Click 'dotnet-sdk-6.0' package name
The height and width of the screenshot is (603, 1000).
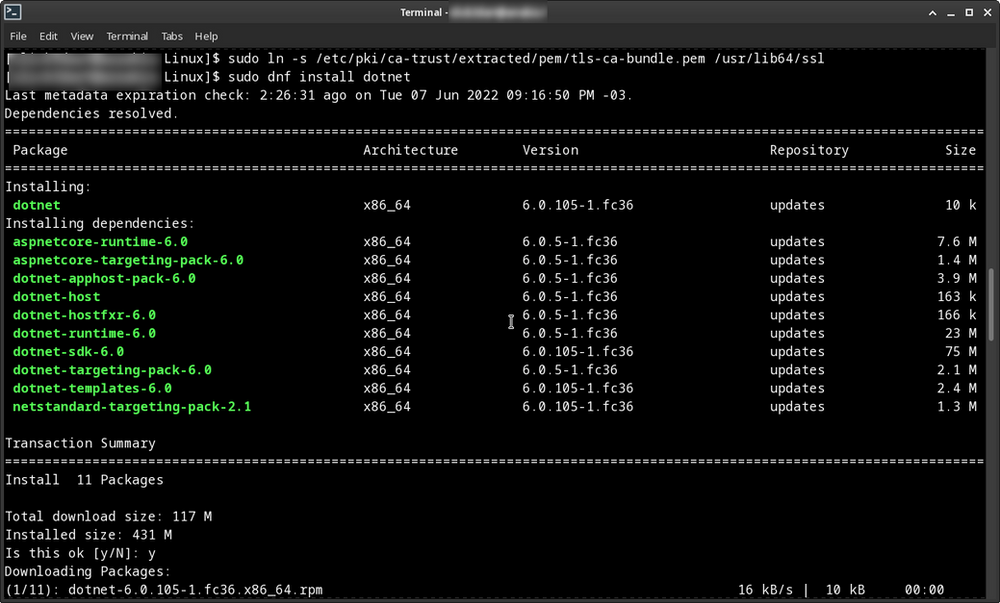point(68,352)
